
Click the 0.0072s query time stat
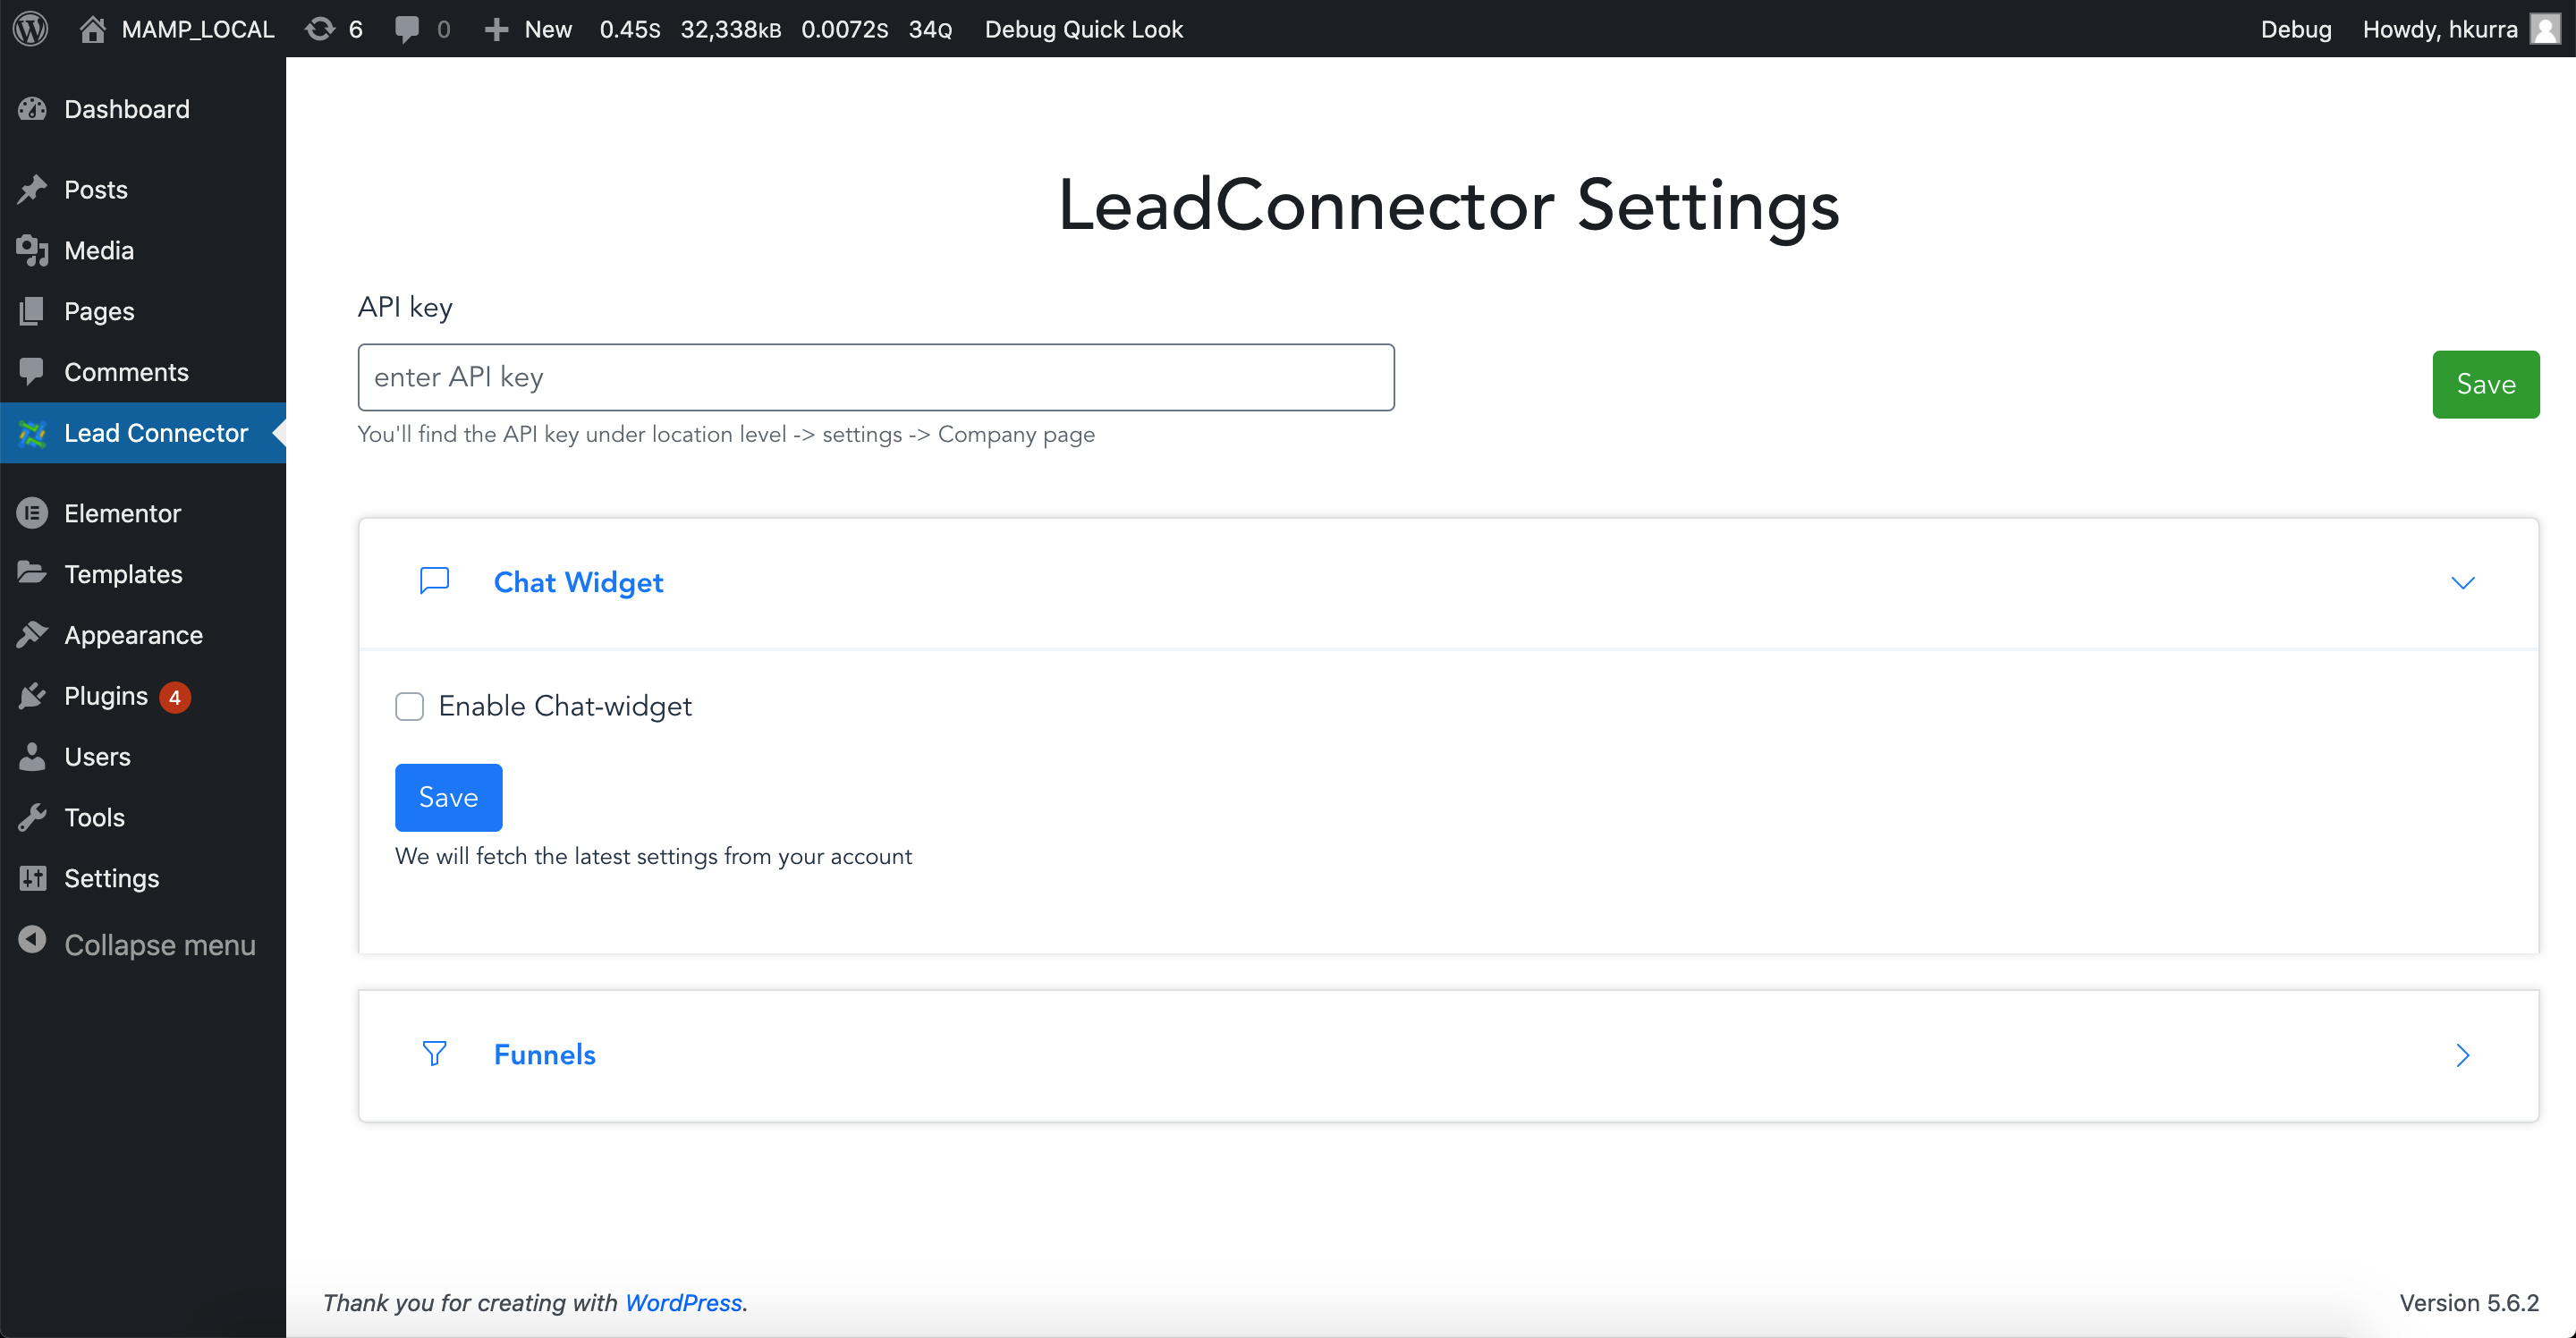tap(844, 29)
